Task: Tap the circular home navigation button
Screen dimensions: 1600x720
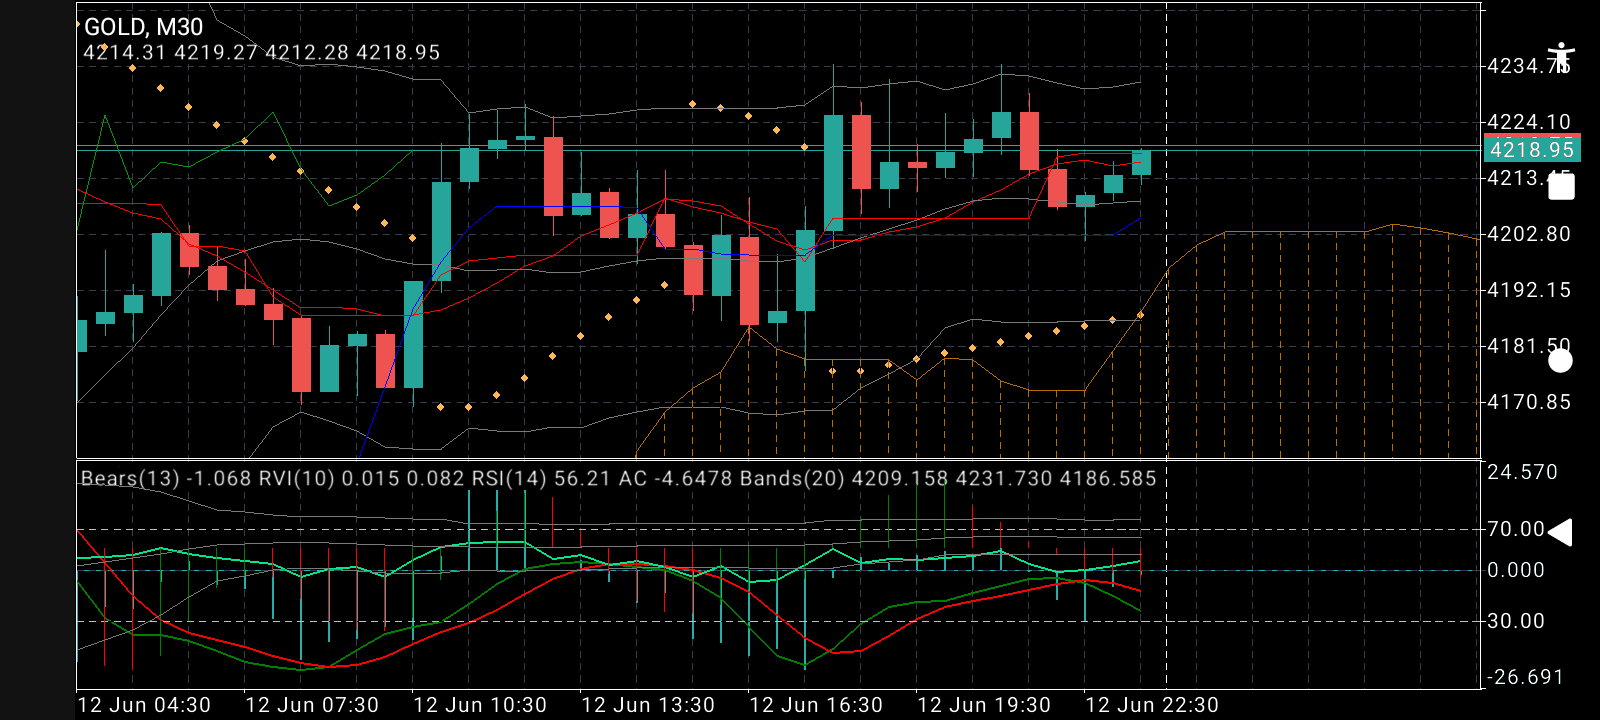Action: pyautogui.click(x=1560, y=361)
